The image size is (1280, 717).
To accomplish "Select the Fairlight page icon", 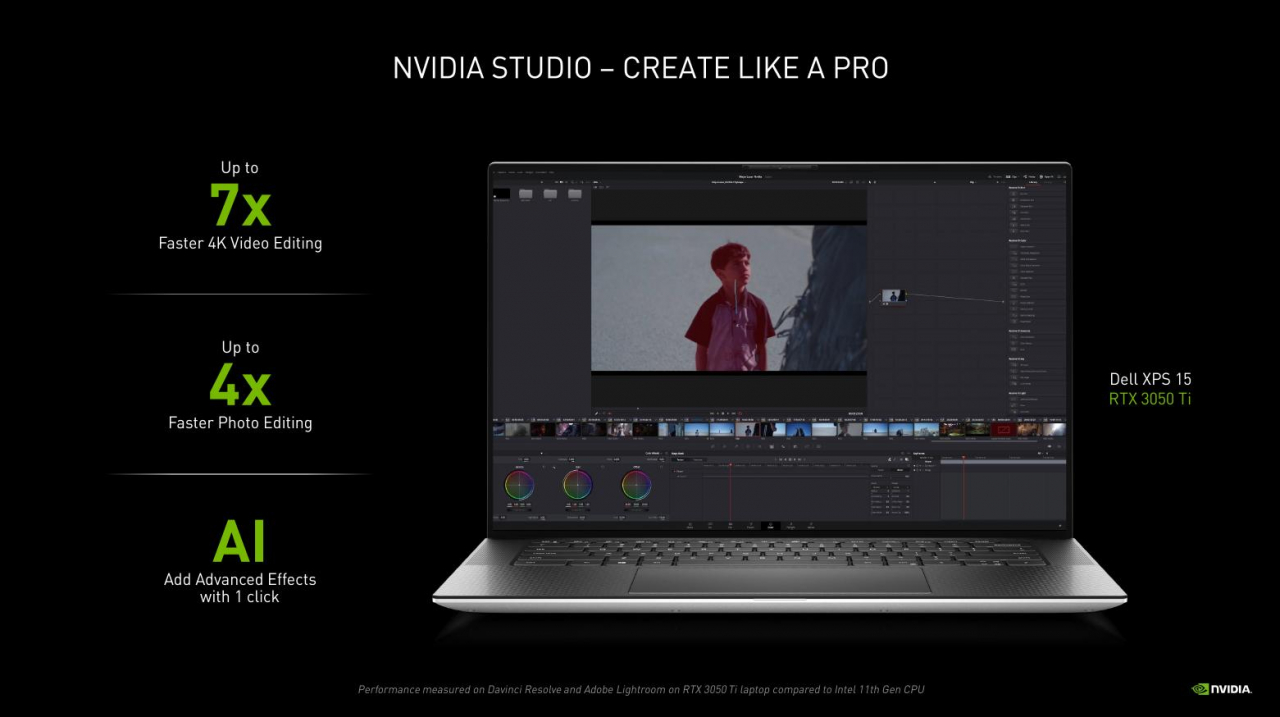I will 792,525.
